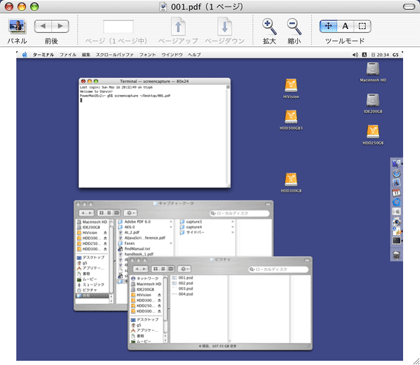Click the Macintosh HD drive icon on pictured desktop
The height and width of the screenshot is (365, 420).
[x=373, y=69]
